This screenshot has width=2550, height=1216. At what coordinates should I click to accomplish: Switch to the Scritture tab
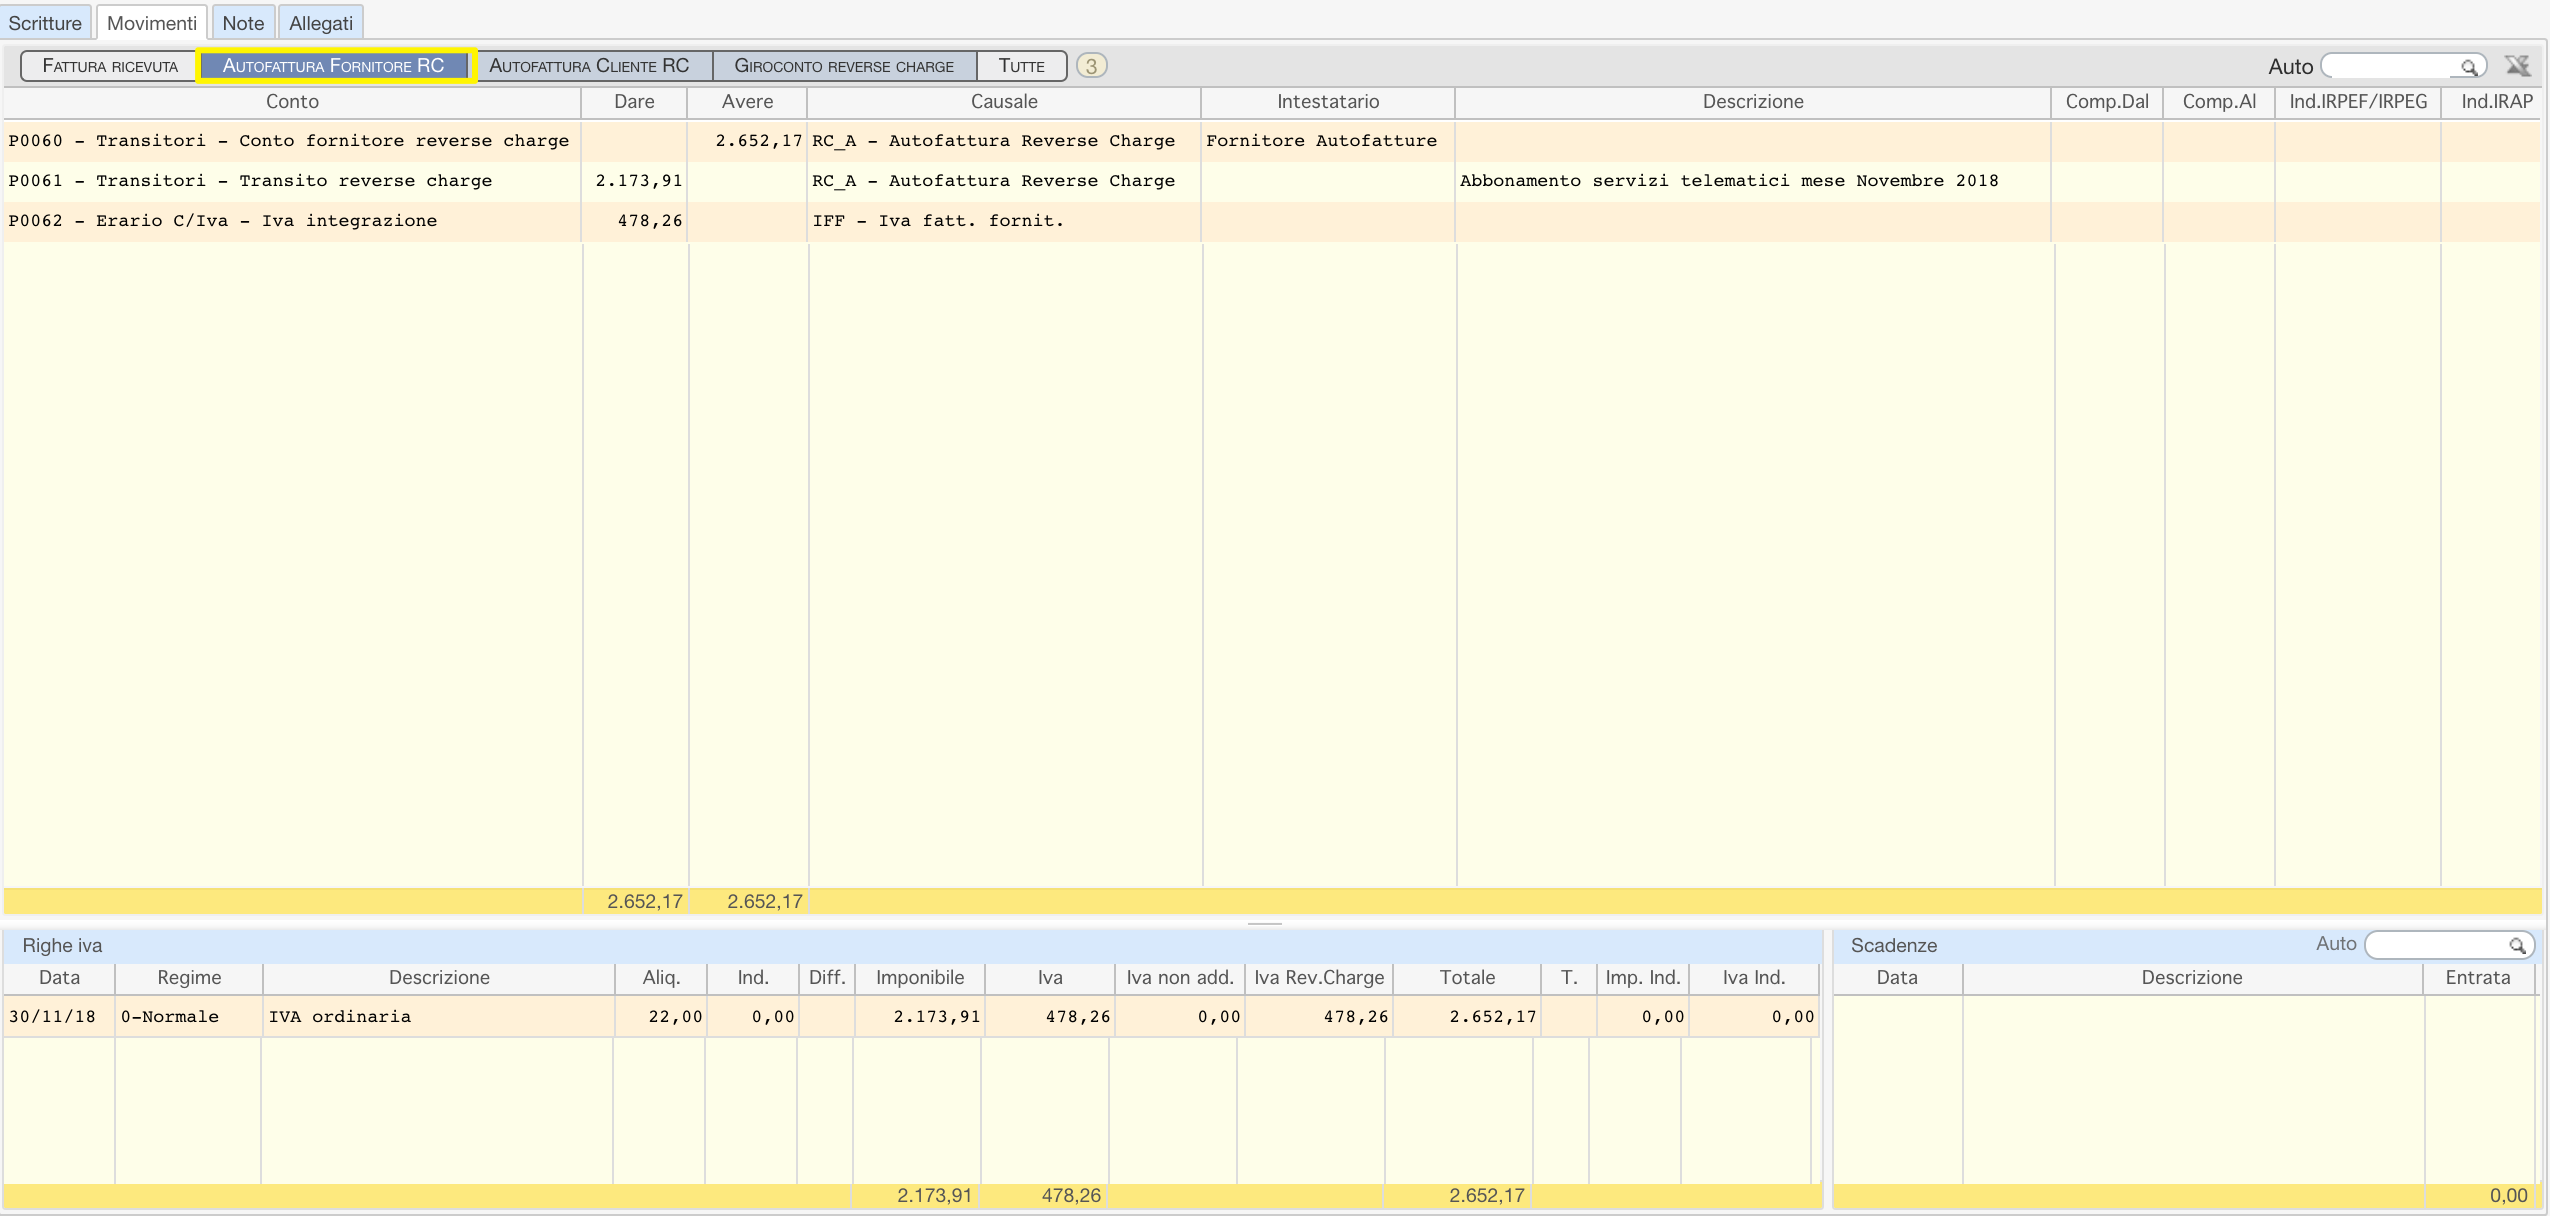[x=45, y=23]
